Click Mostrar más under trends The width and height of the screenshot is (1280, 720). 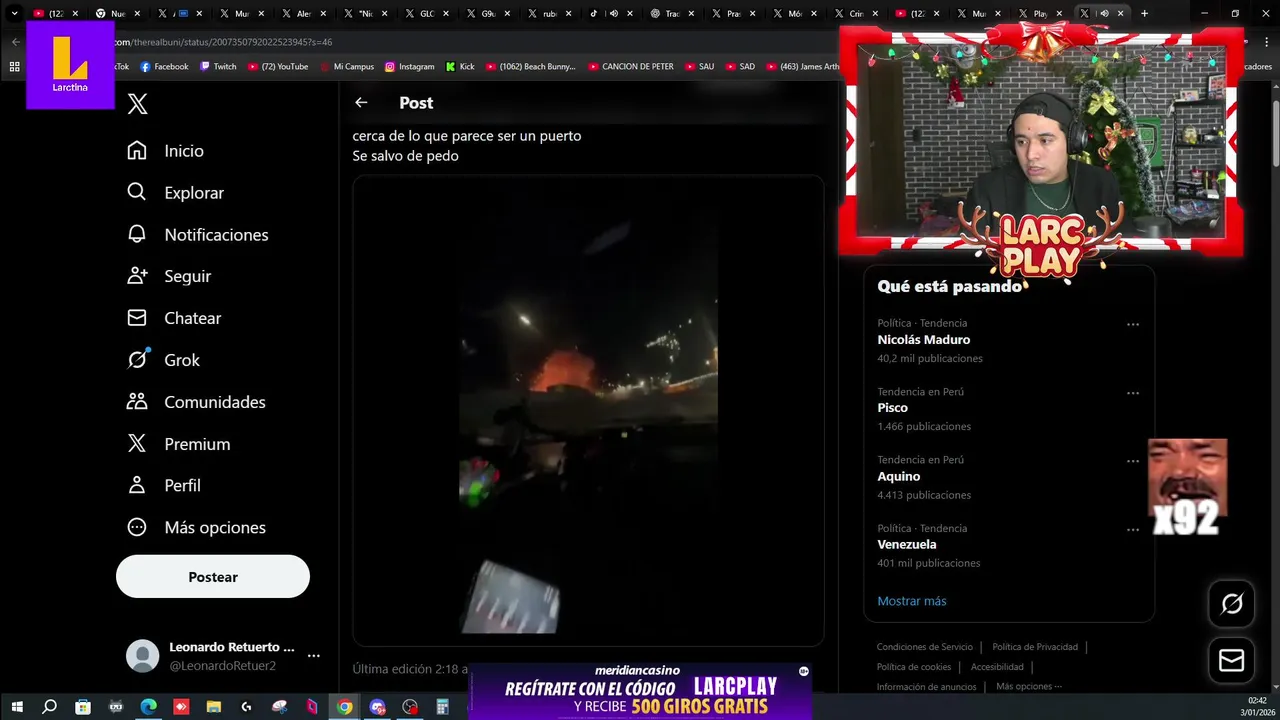911,601
